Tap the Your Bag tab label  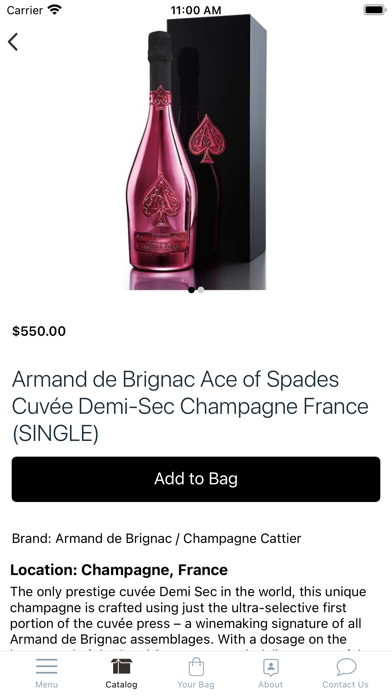(196, 684)
